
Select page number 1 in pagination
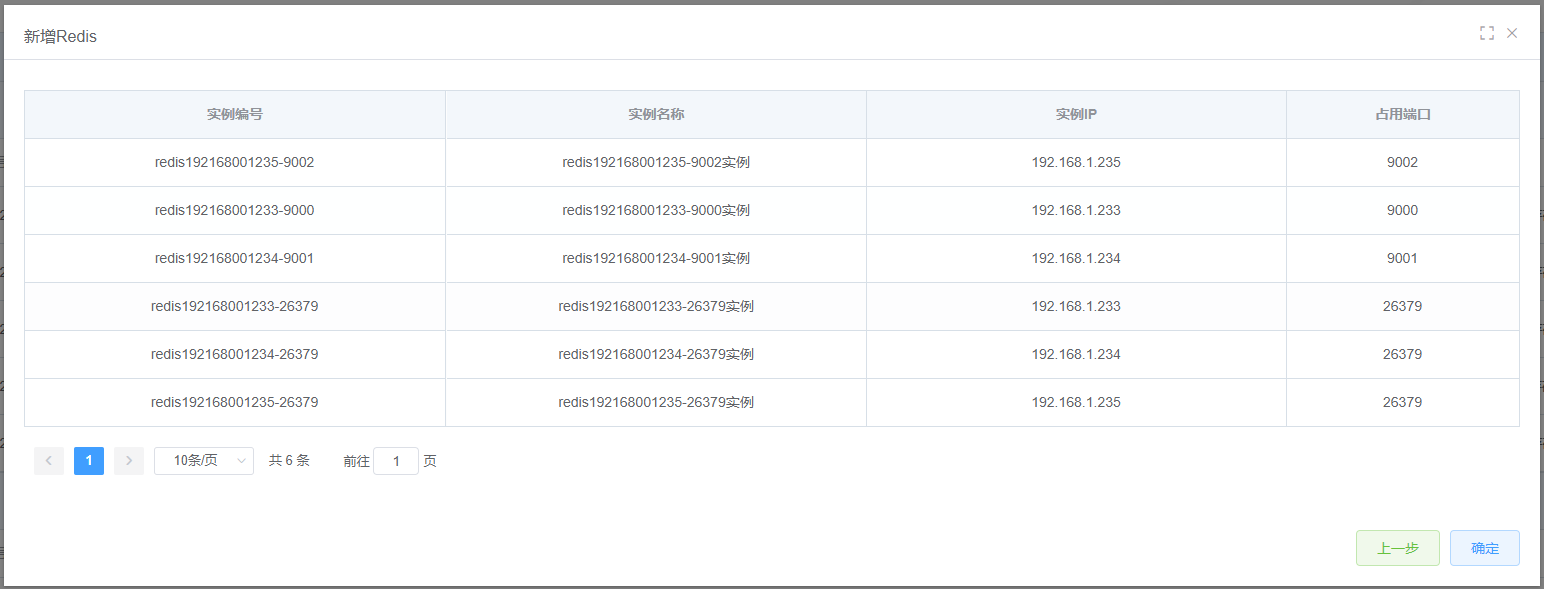pyautogui.click(x=89, y=460)
